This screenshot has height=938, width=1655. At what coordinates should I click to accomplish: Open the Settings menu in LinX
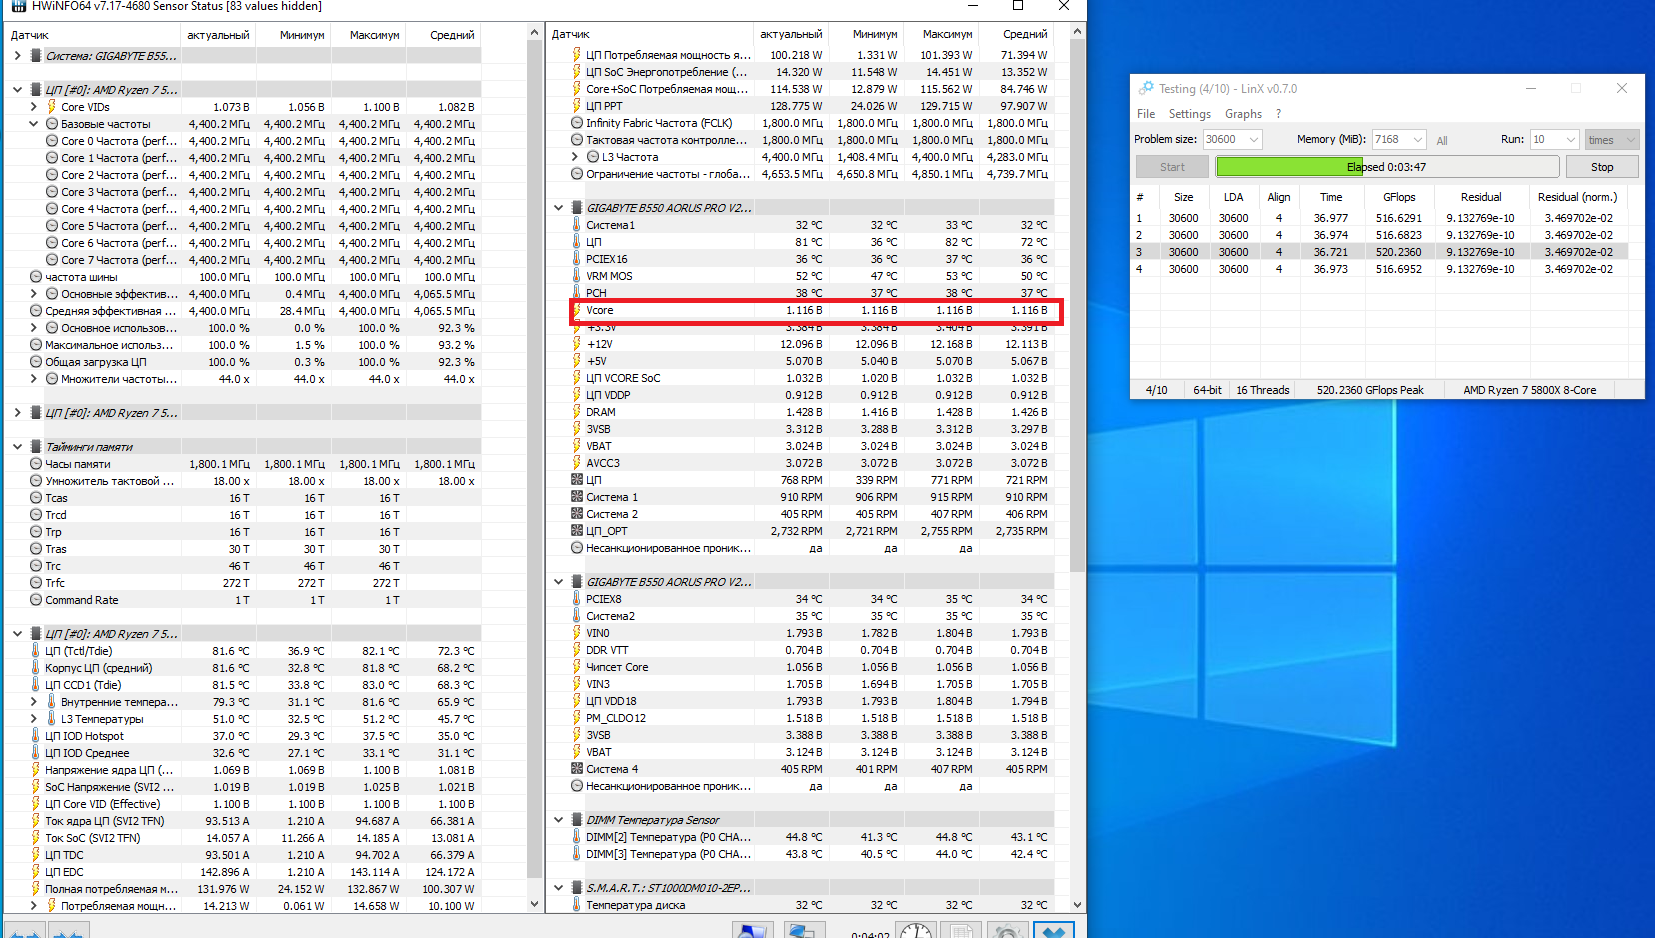[x=1190, y=114]
